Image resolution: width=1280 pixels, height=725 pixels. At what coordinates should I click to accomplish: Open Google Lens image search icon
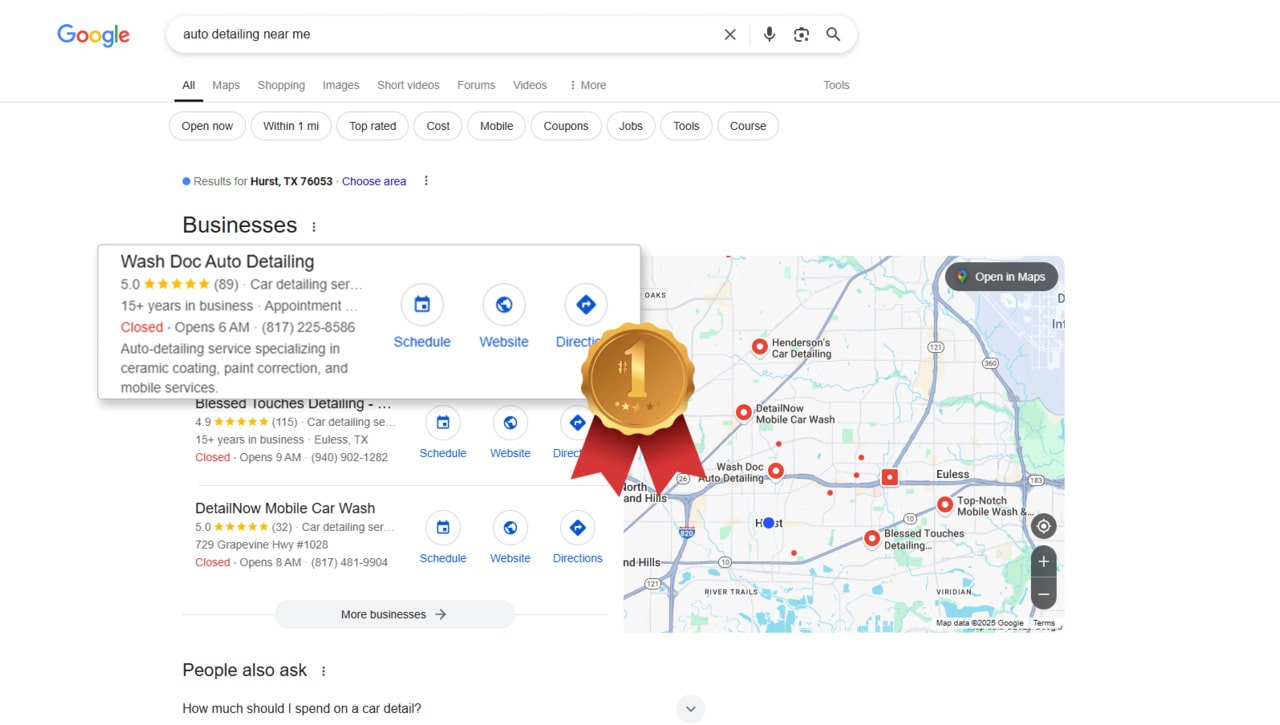click(801, 34)
